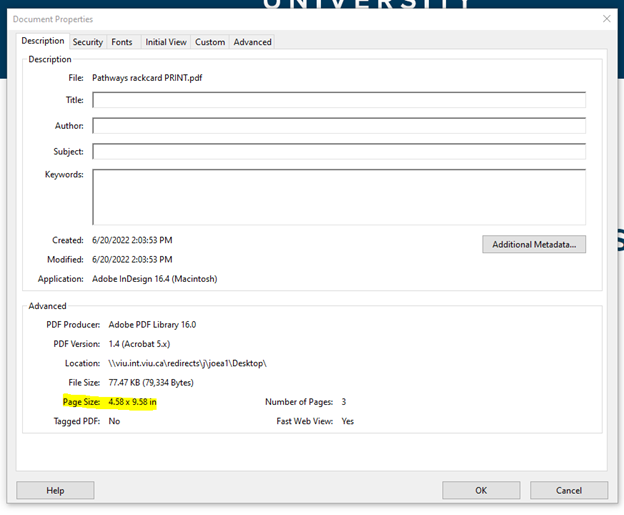Switch to the Security tab

click(x=87, y=42)
